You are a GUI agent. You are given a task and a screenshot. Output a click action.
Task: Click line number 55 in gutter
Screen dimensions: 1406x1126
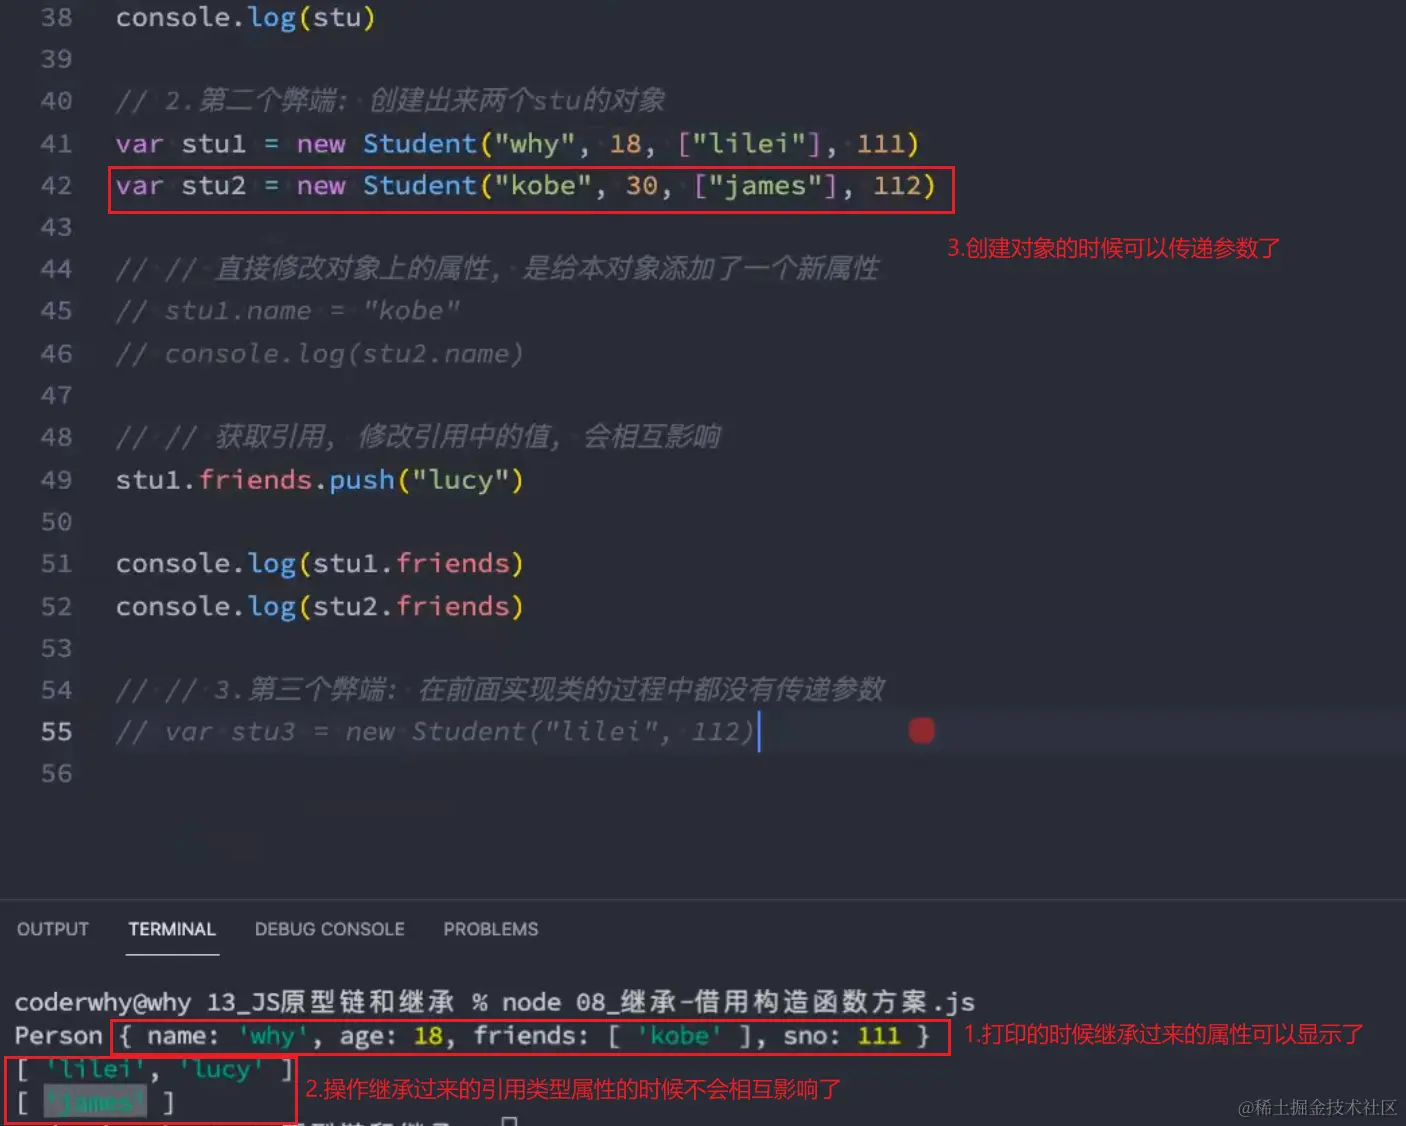pyautogui.click(x=56, y=732)
